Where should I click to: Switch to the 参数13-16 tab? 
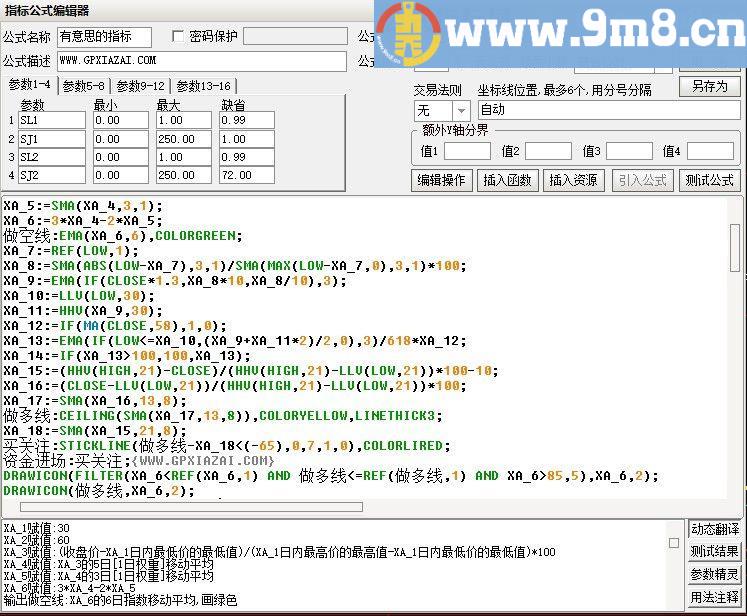(x=203, y=86)
